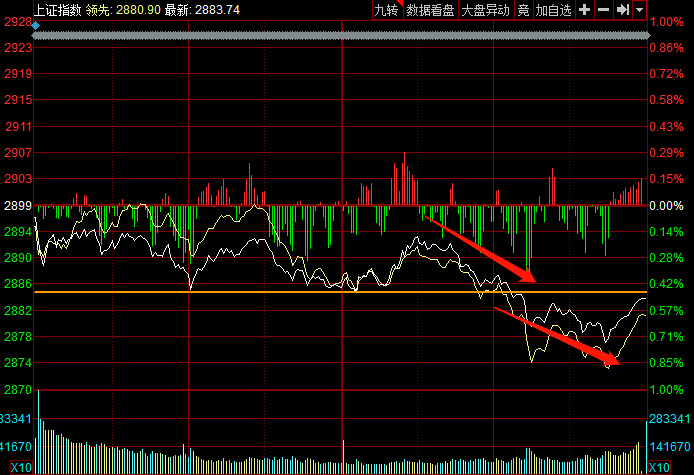Add to watchlist via 加自选
The image size is (694, 475).
pos(553,10)
